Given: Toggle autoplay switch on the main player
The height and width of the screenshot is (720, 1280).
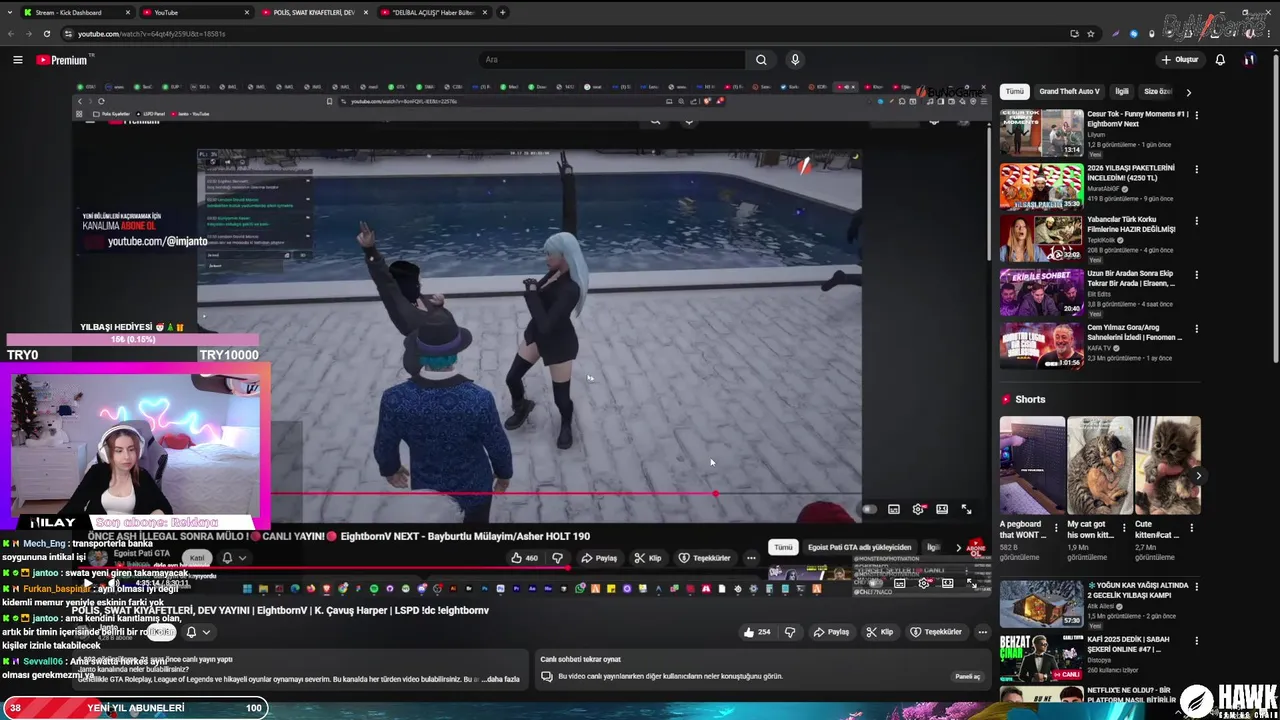Looking at the screenshot, I should click(869, 509).
